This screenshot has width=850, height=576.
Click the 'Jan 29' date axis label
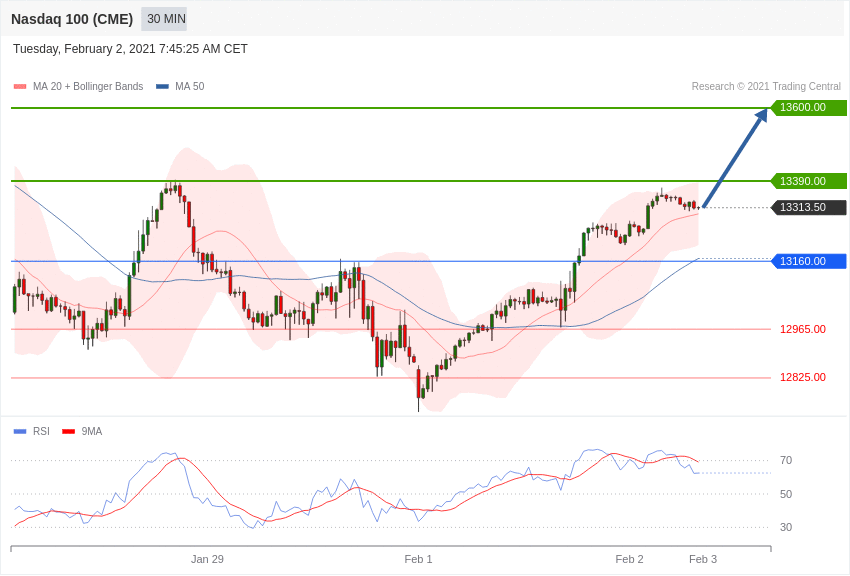tap(207, 559)
